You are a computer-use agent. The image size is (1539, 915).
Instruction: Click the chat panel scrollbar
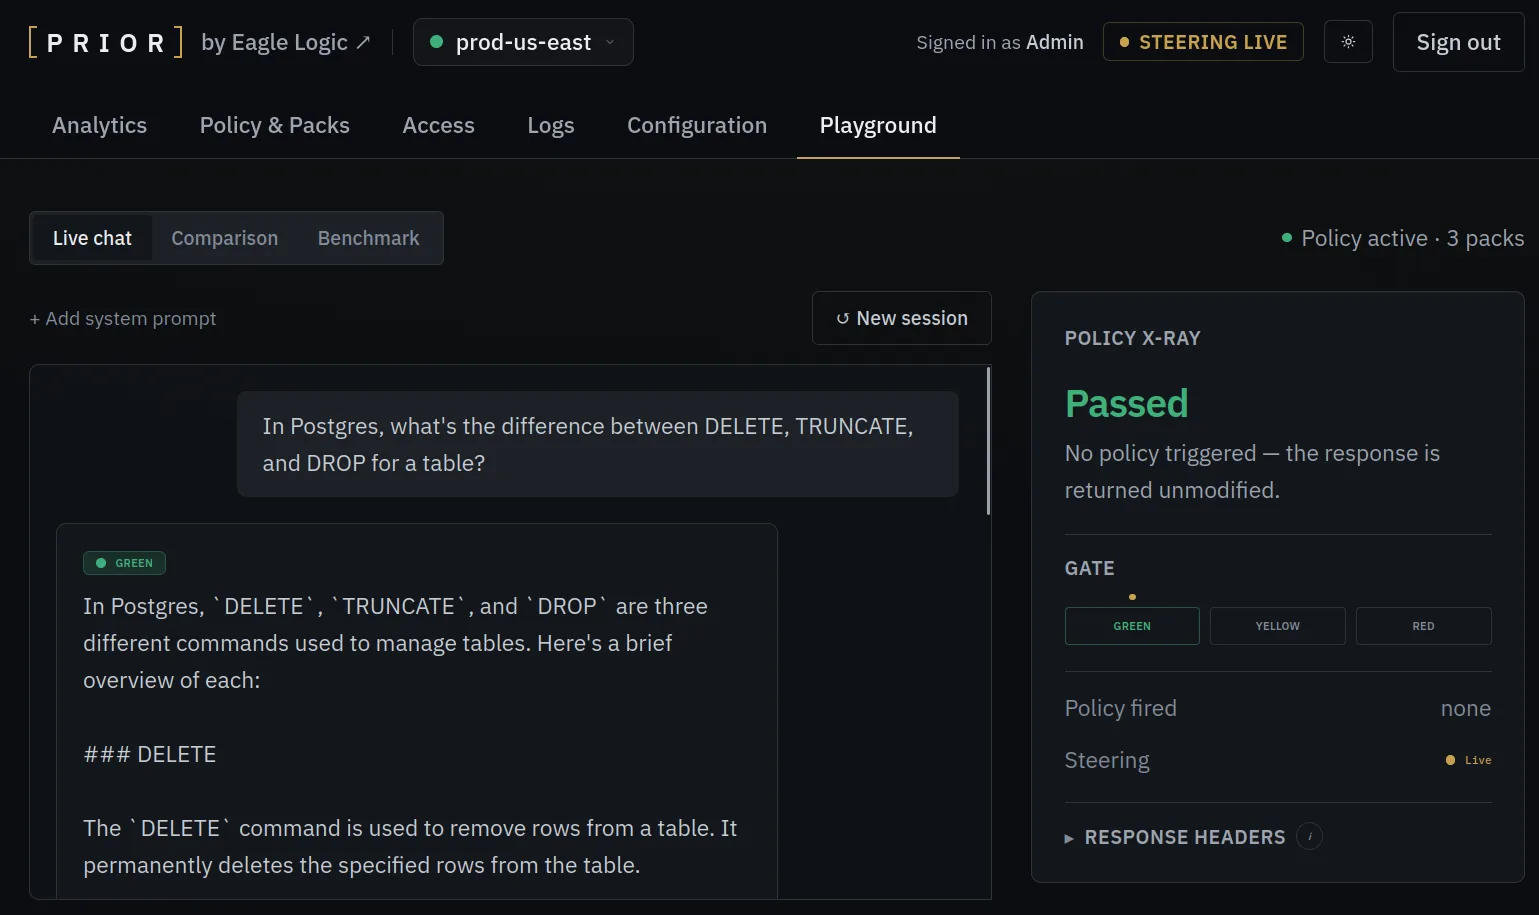coord(988,441)
